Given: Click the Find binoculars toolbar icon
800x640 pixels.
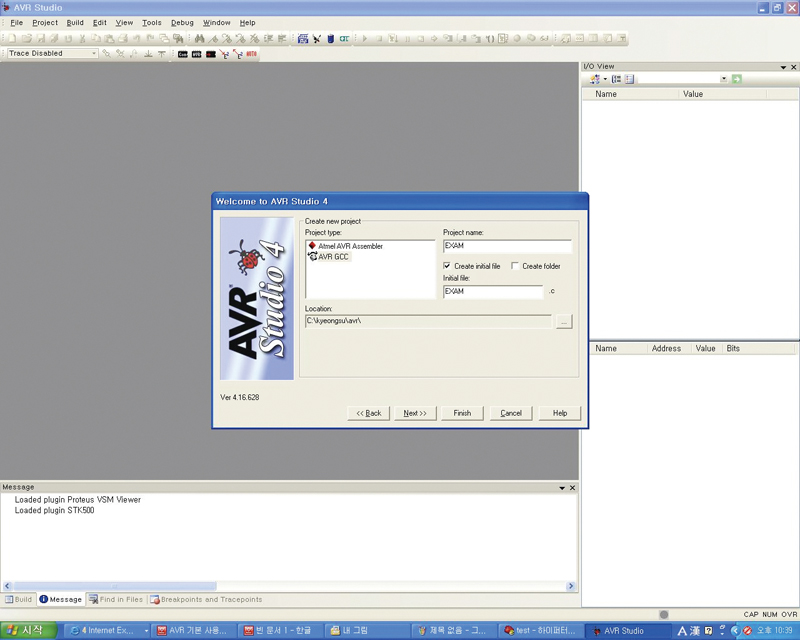Looking at the screenshot, I should pos(199,38).
